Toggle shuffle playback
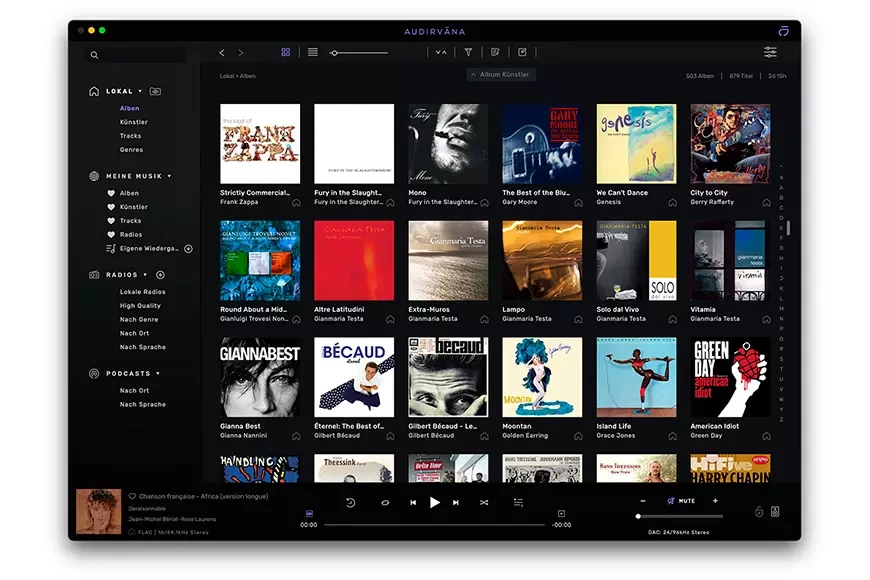 (x=484, y=502)
